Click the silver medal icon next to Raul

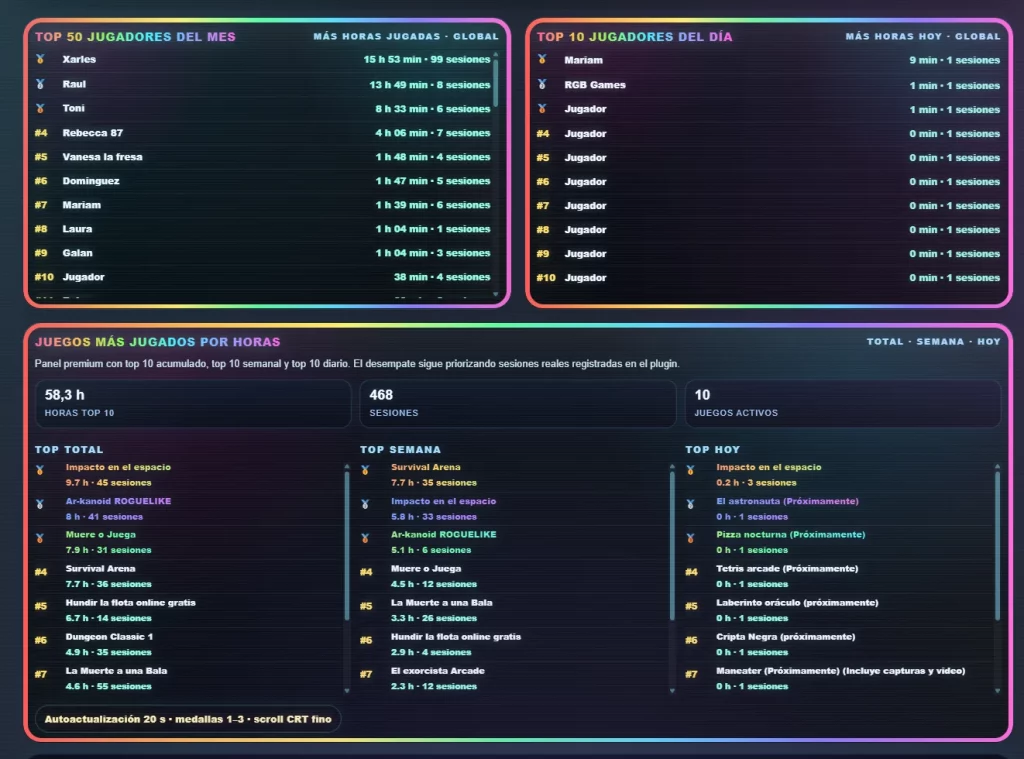pos(41,84)
